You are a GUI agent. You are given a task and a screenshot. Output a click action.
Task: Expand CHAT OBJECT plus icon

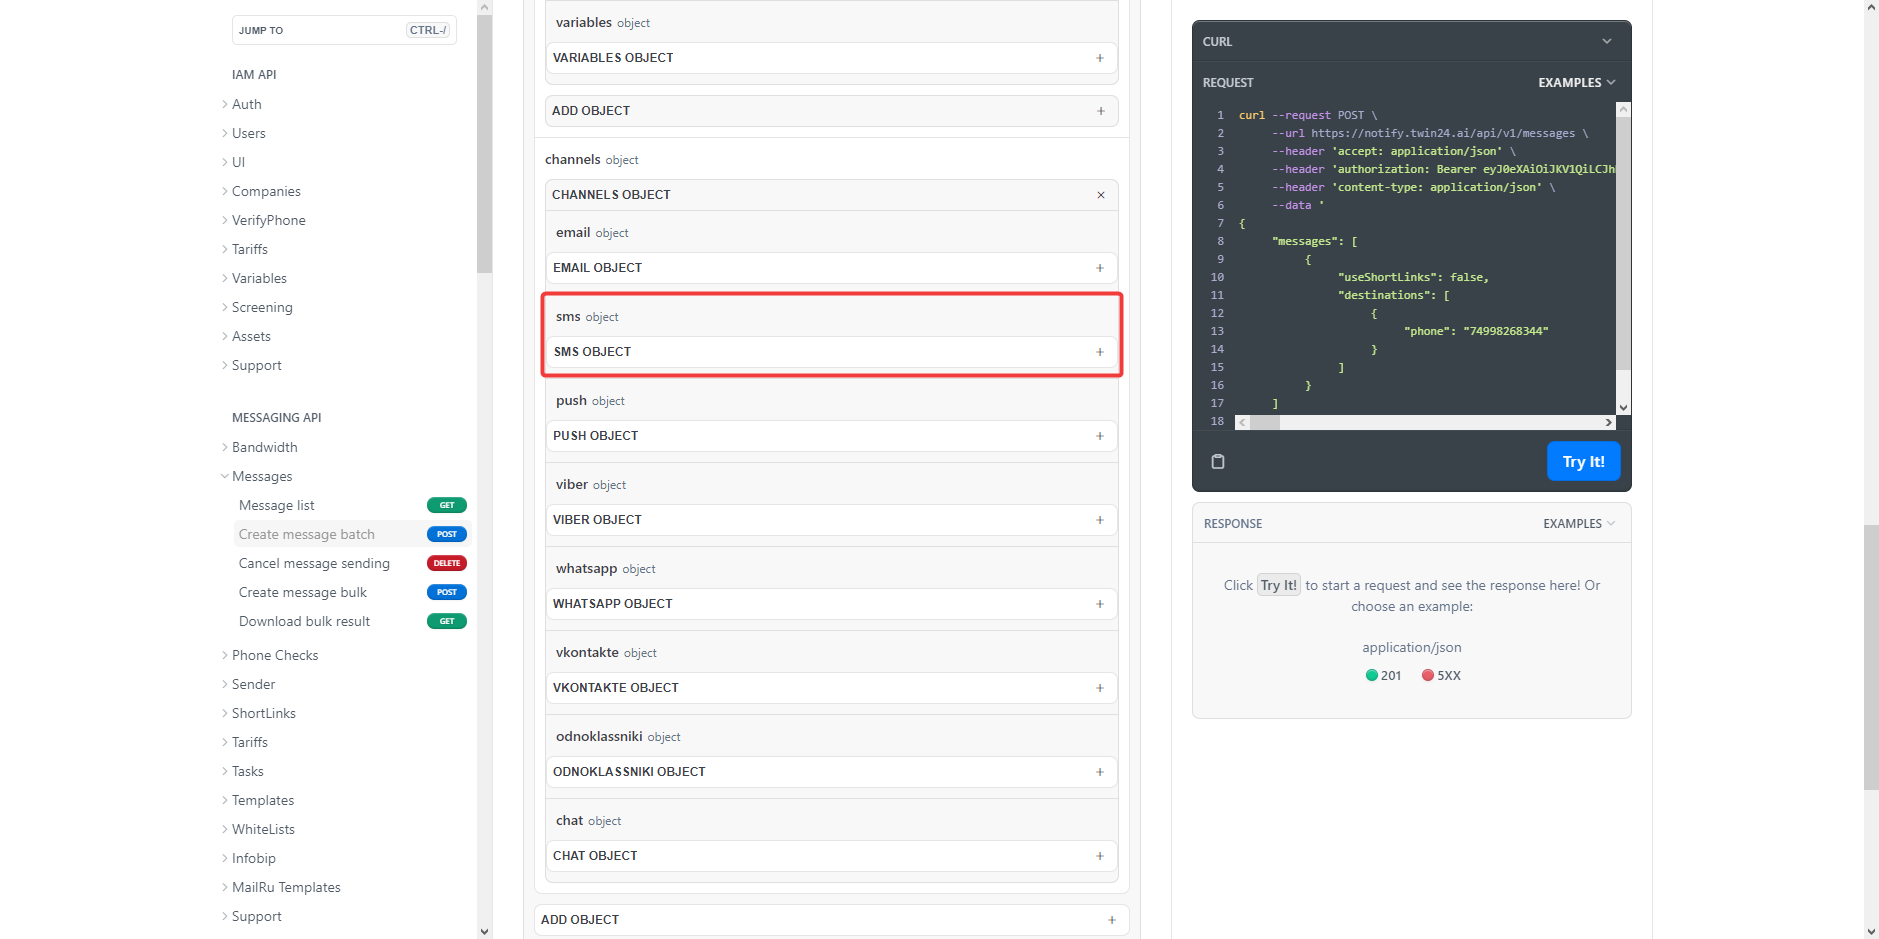[x=1099, y=856]
